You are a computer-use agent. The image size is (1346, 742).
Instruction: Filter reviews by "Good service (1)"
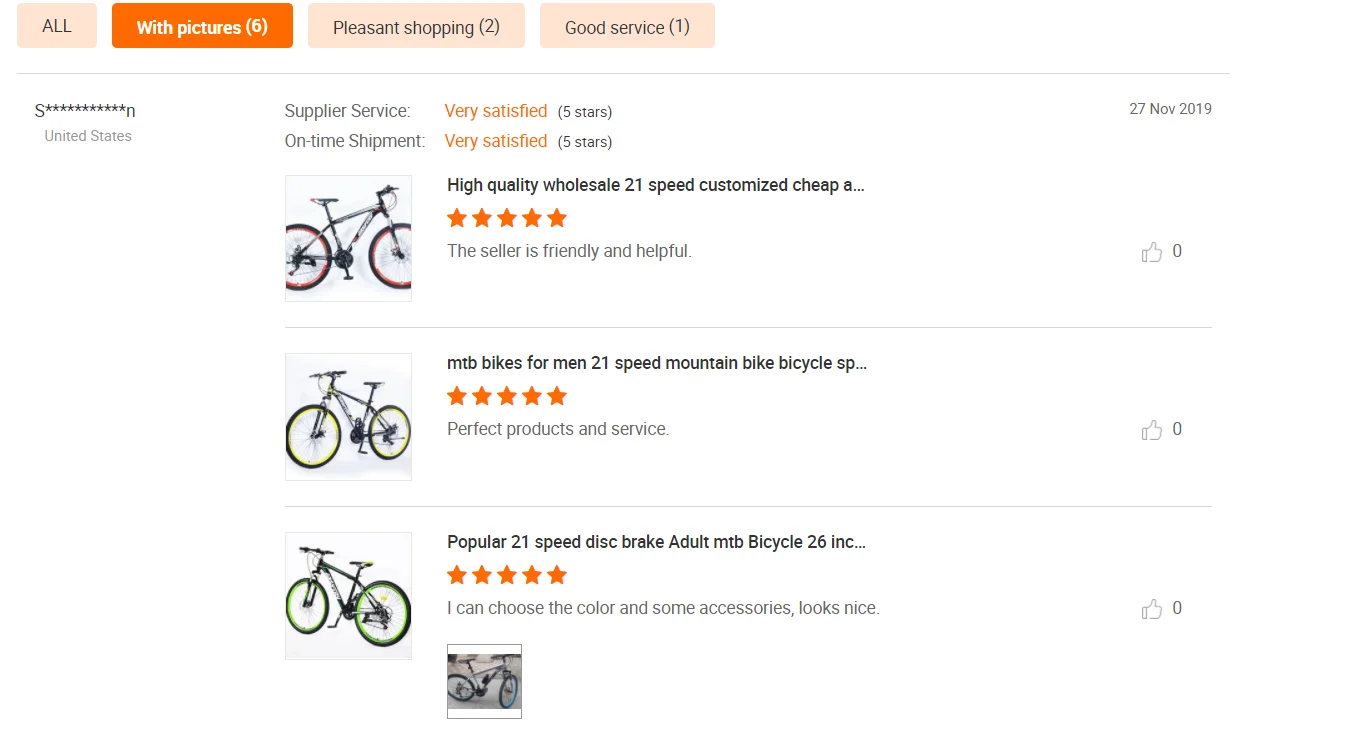click(627, 26)
